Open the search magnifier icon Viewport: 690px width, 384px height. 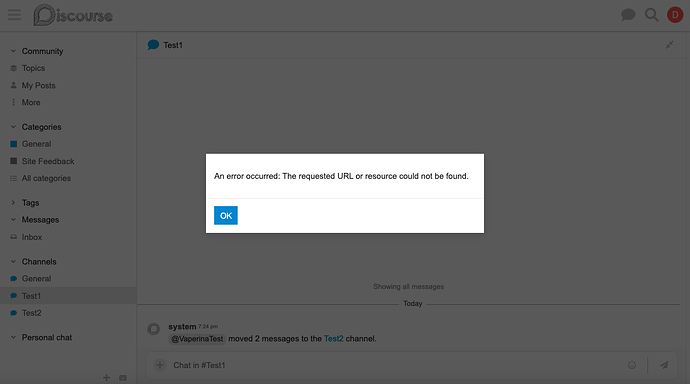pos(652,15)
